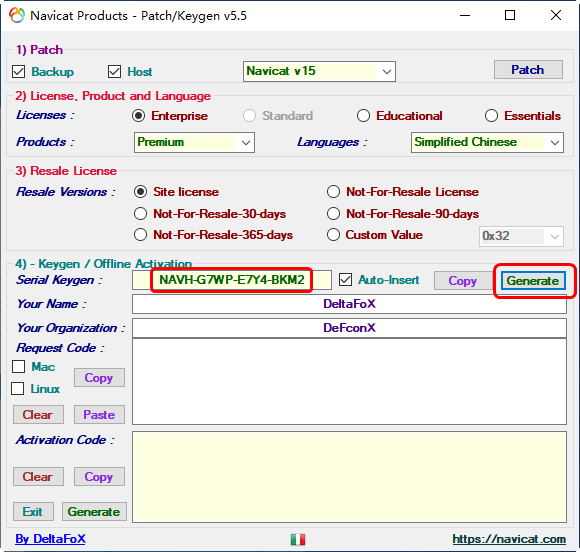Choose the Not-For-Resale-30-days option
Screen dimensions: 580x552
click(141, 213)
